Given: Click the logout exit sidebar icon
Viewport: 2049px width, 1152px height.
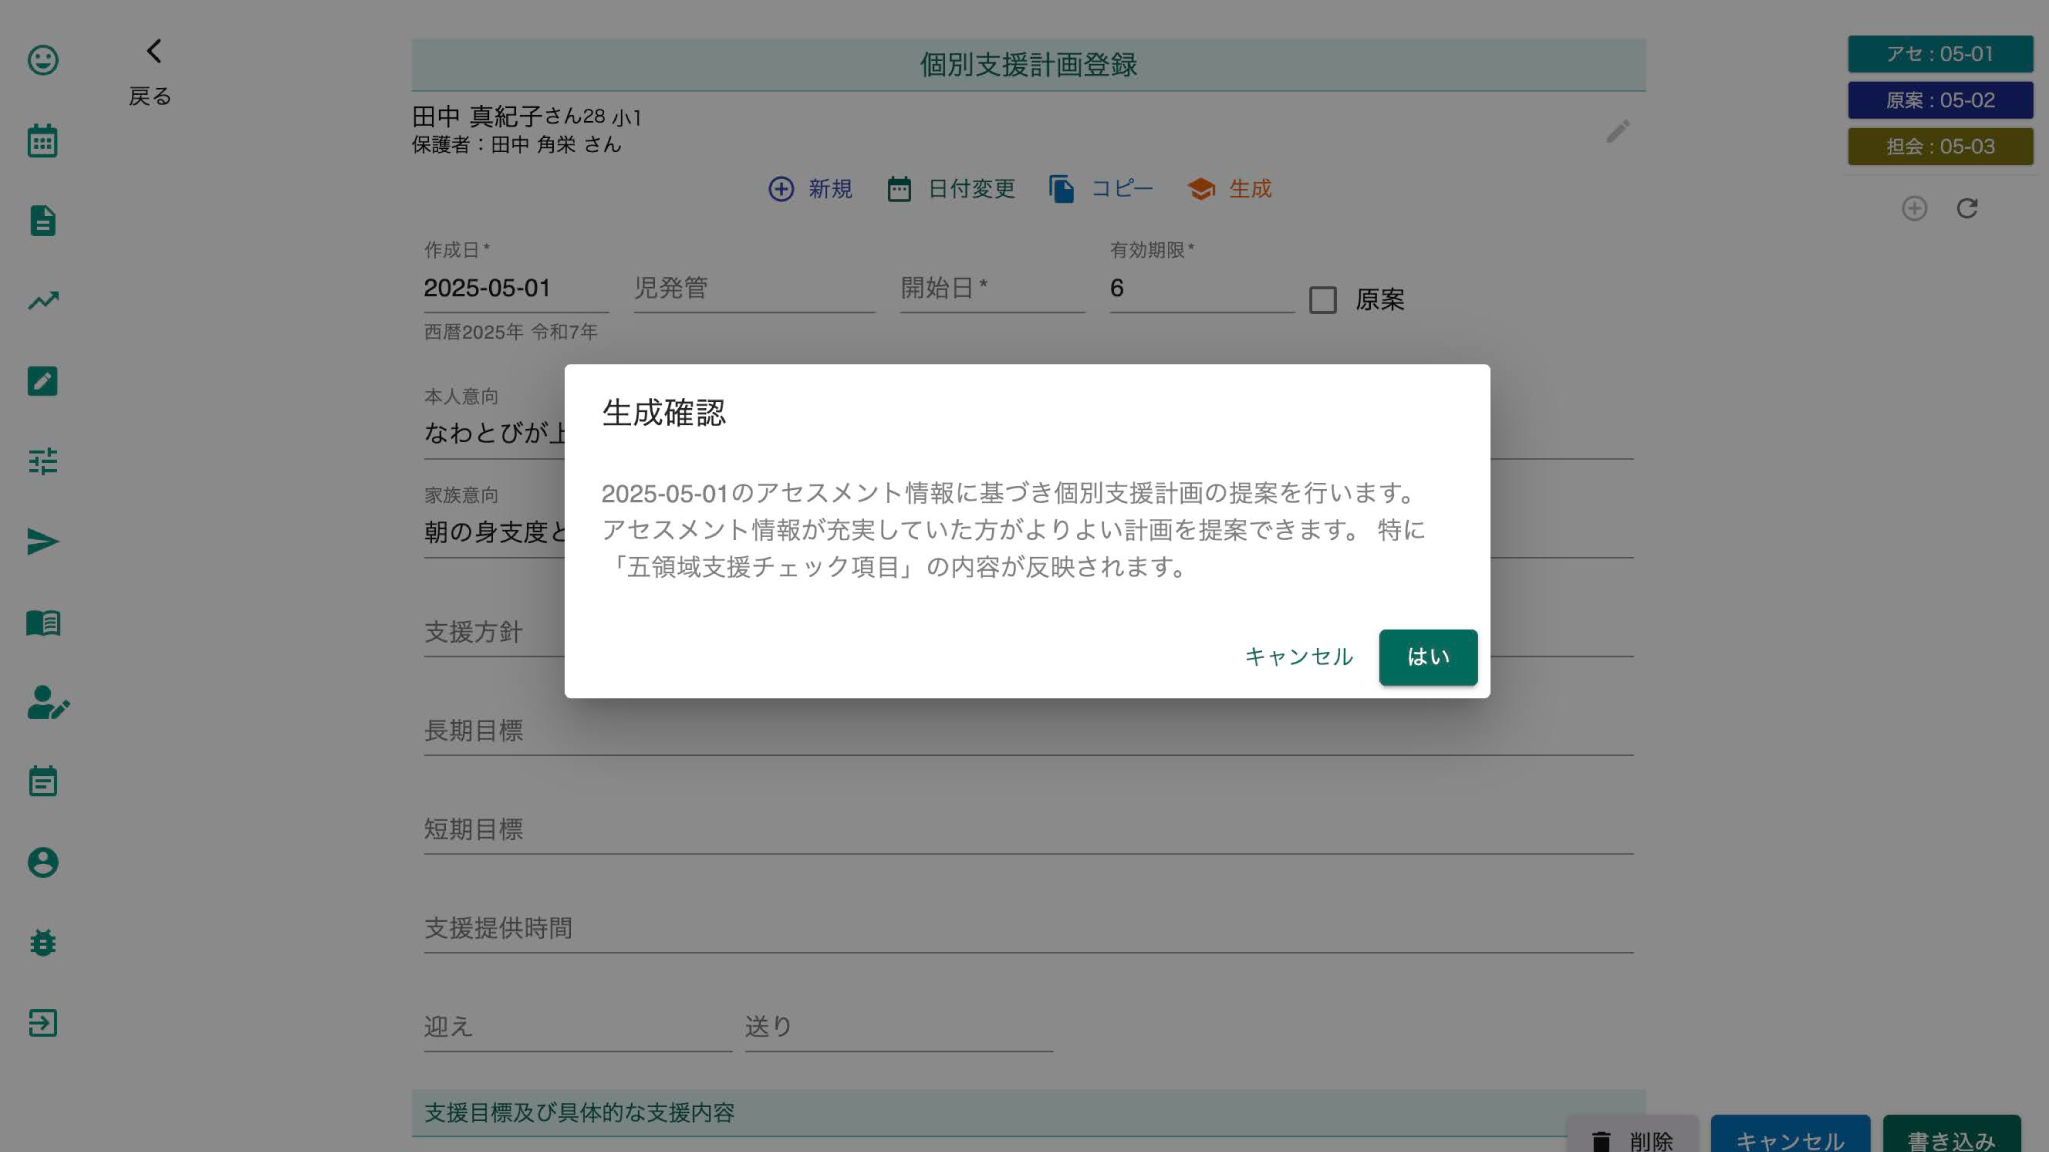Looking at the screenshot, I should (x=43, y=1023).
